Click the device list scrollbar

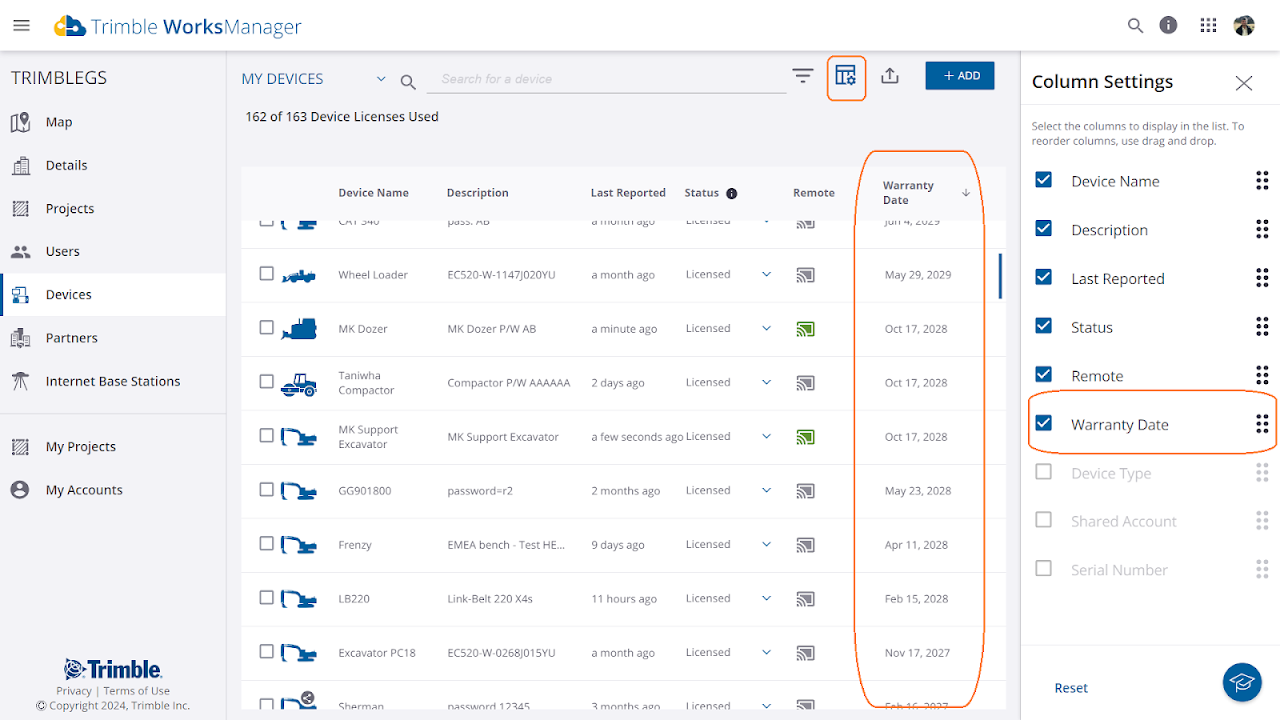(x=1001, y=276)
